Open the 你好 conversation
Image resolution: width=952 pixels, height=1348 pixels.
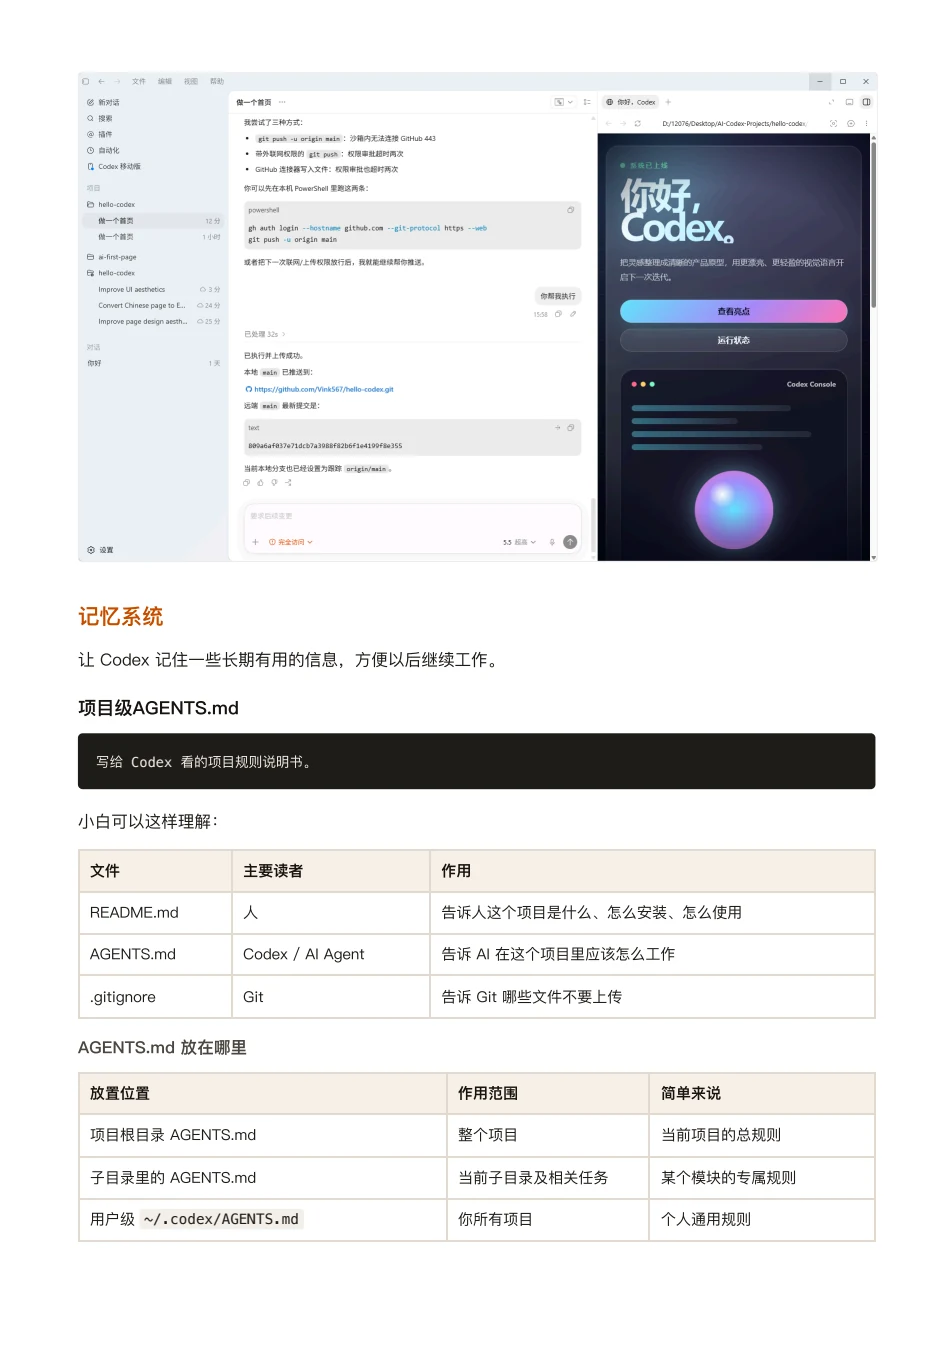(x=154, y=363)
